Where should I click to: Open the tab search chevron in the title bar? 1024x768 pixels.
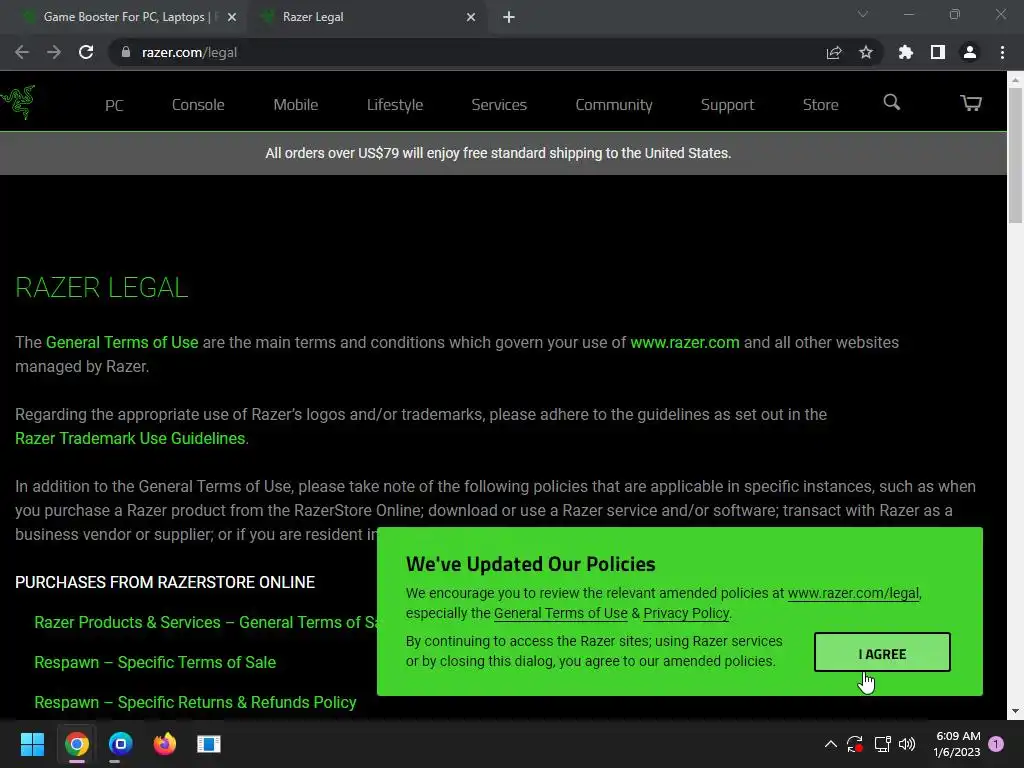point(863,14)
